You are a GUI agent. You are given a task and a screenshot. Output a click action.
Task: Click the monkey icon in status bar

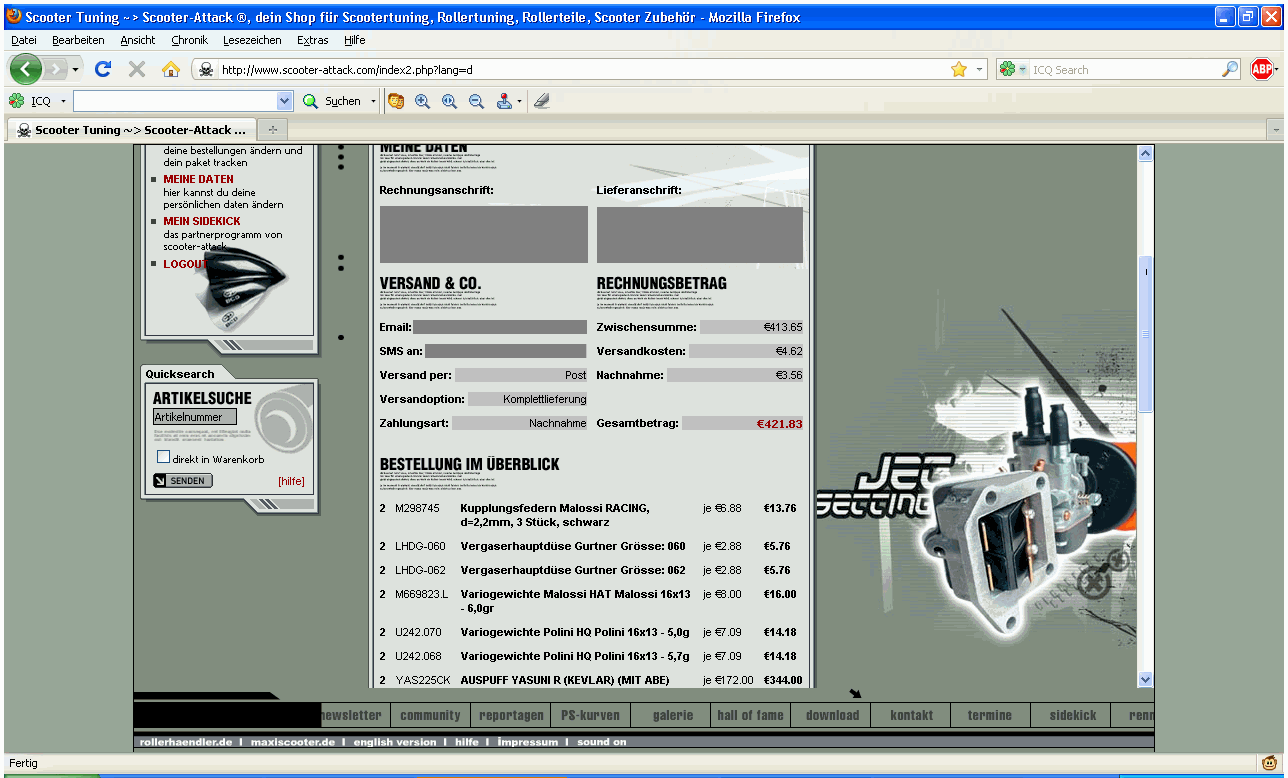[1269, 763]
